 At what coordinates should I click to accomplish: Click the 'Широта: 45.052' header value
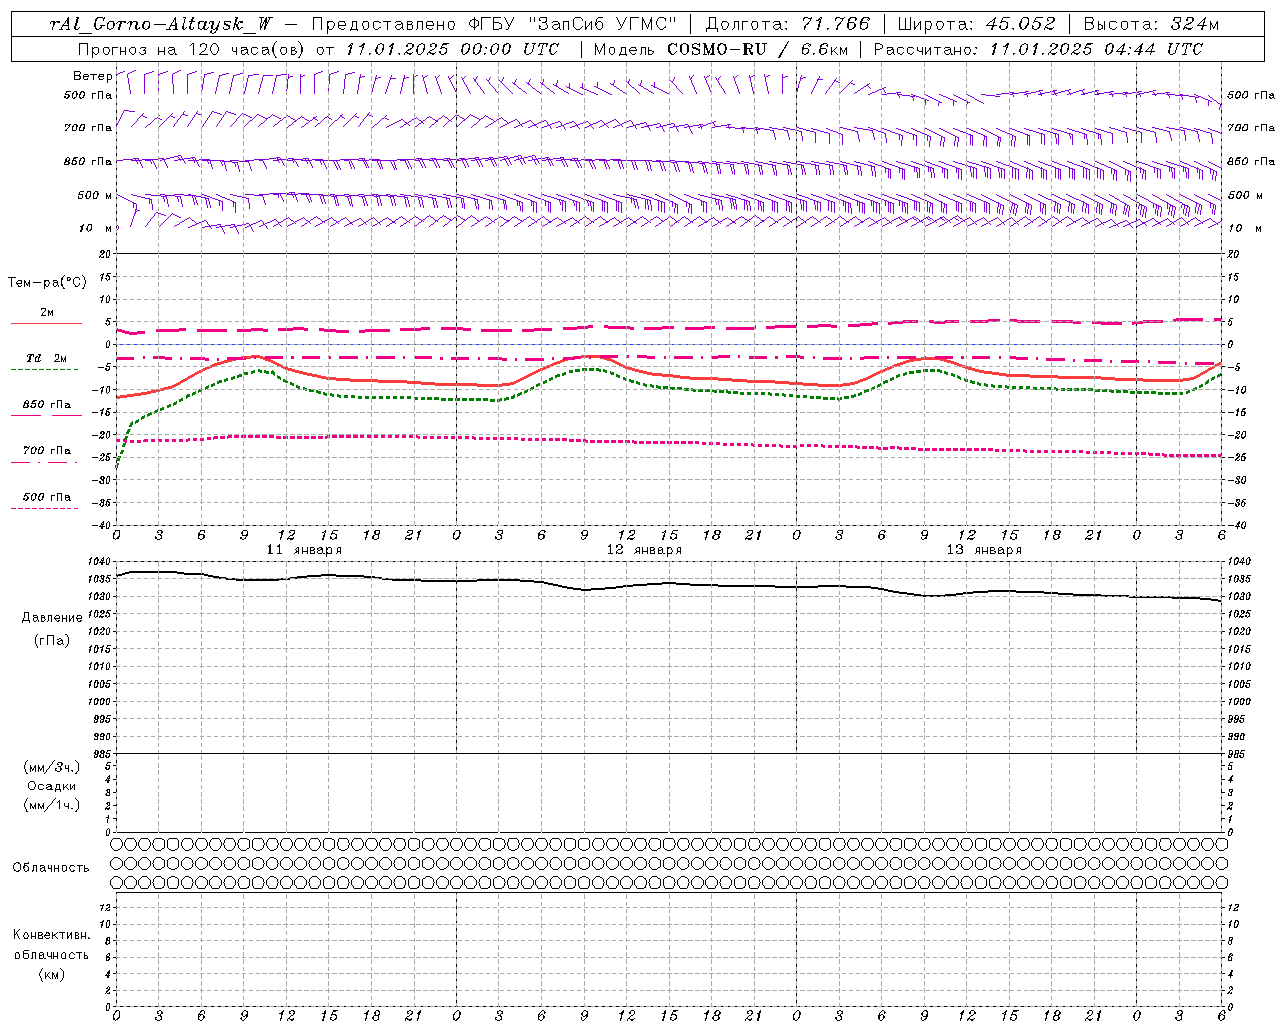(976, 25)
